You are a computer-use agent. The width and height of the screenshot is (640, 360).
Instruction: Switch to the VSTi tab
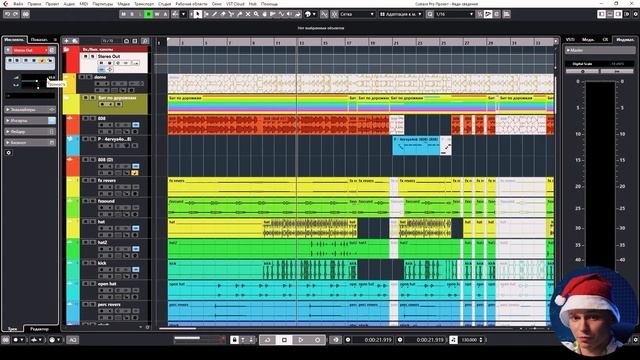point(570,40)
